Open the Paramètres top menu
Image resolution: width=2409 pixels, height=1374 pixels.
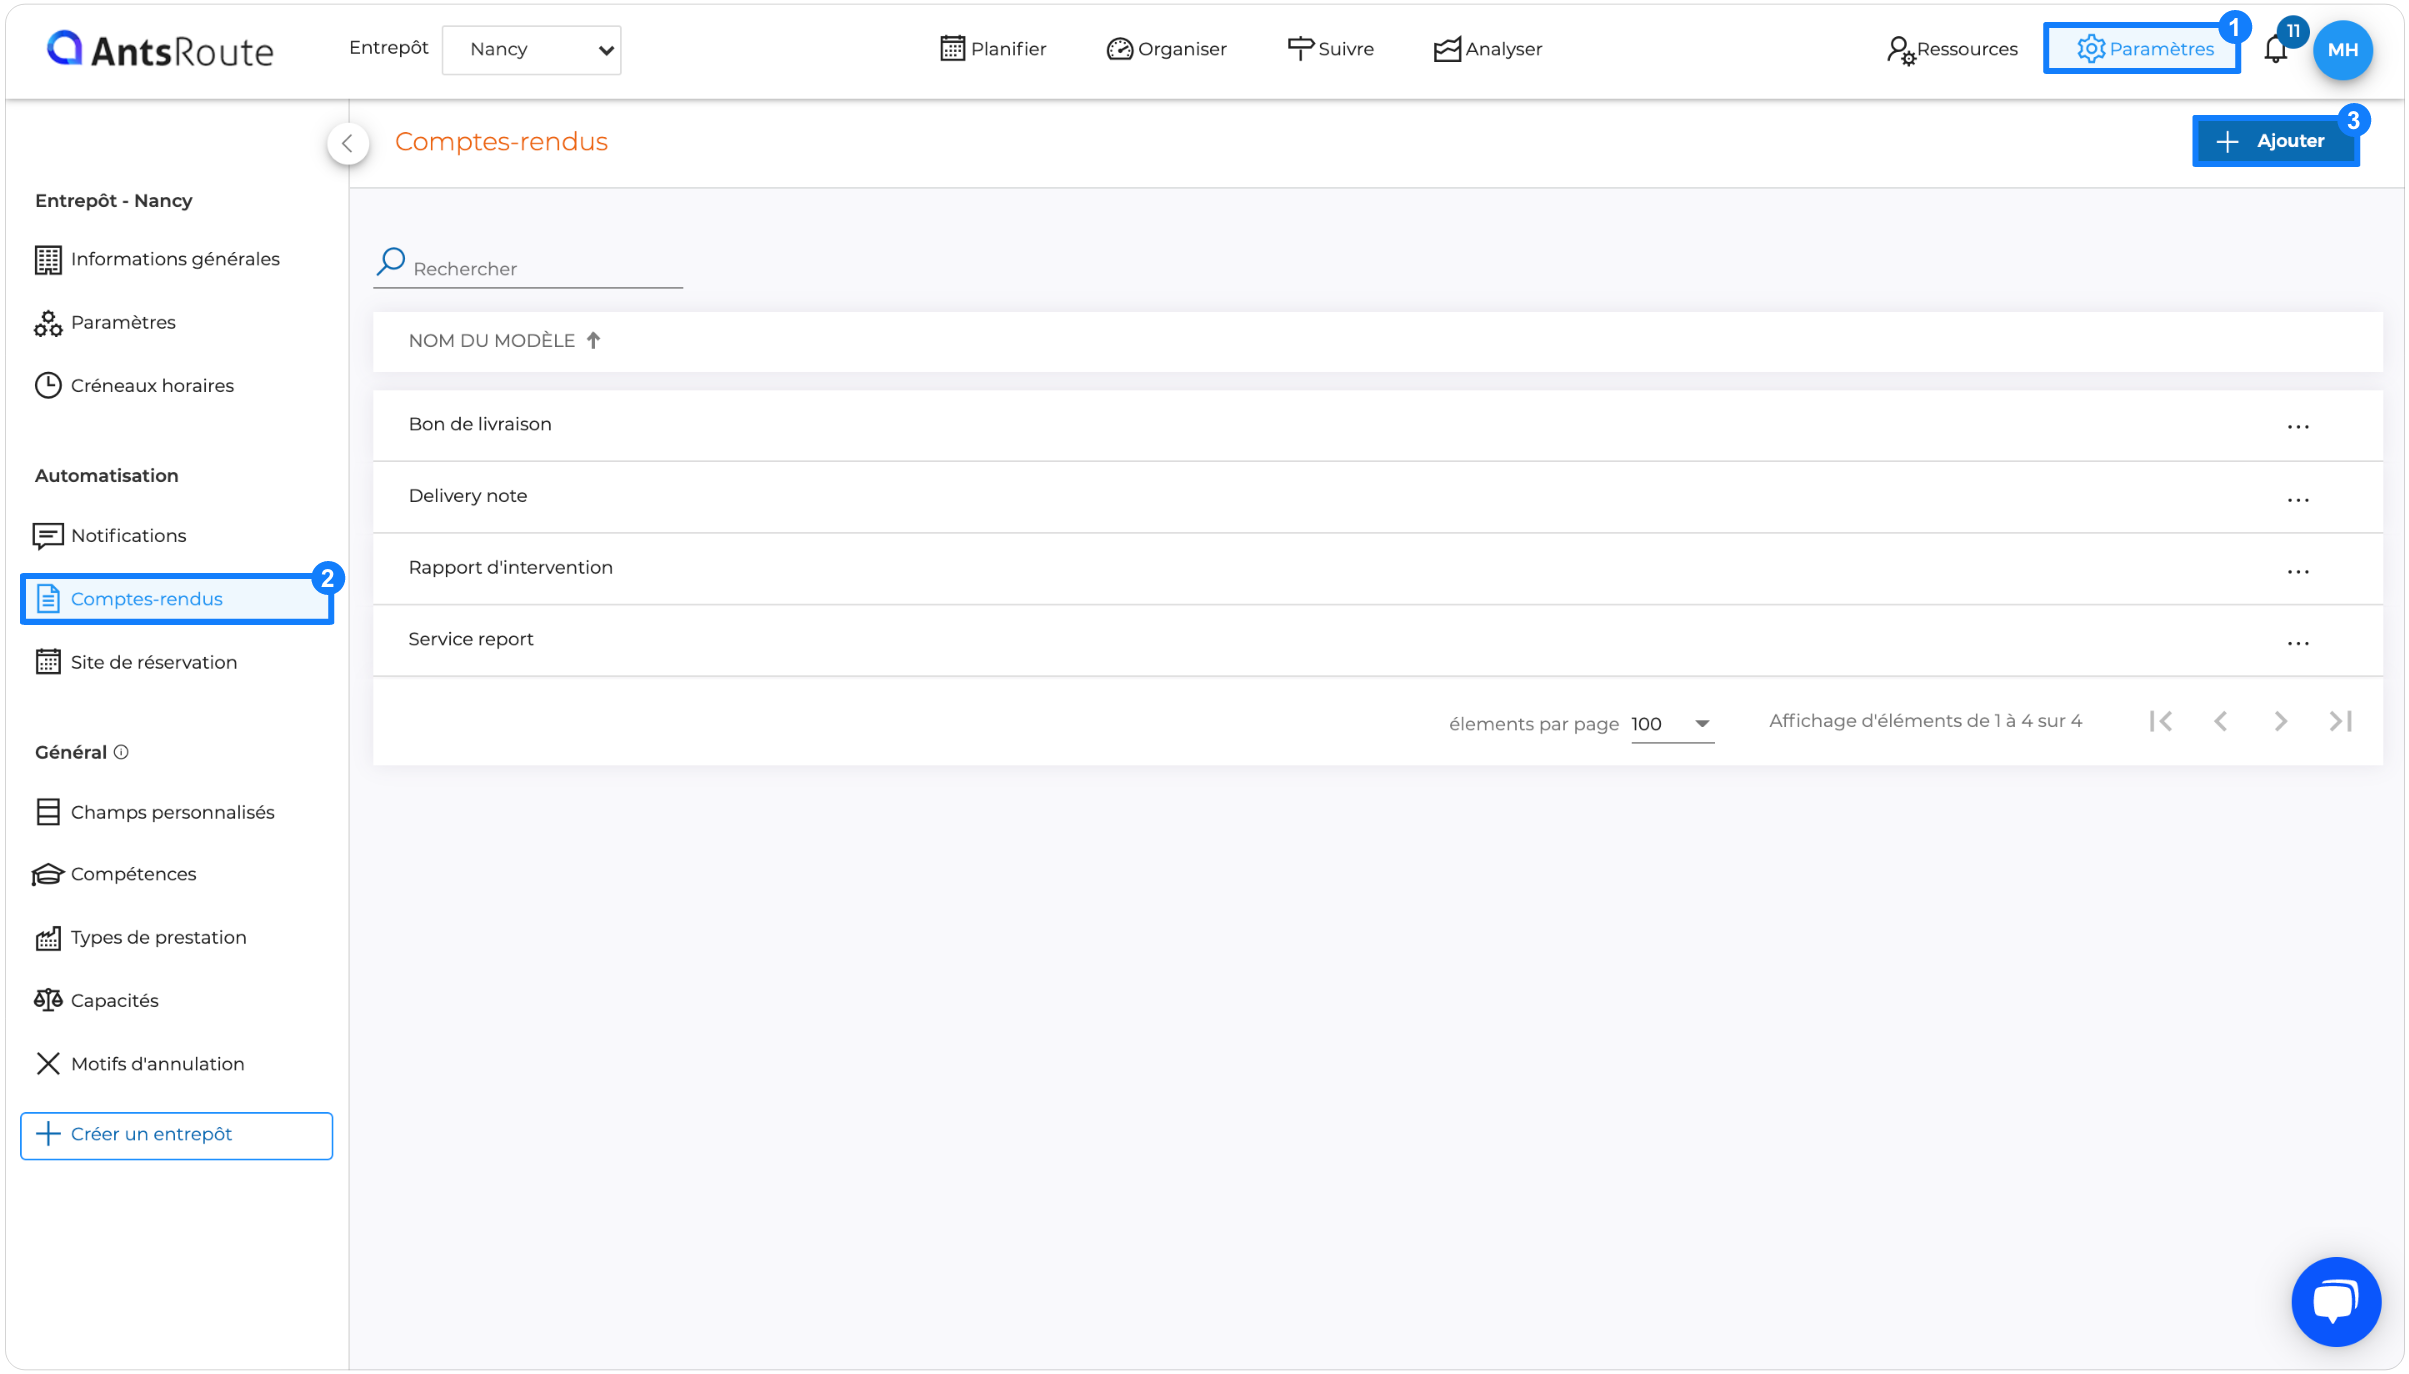tap(2142, 49)
